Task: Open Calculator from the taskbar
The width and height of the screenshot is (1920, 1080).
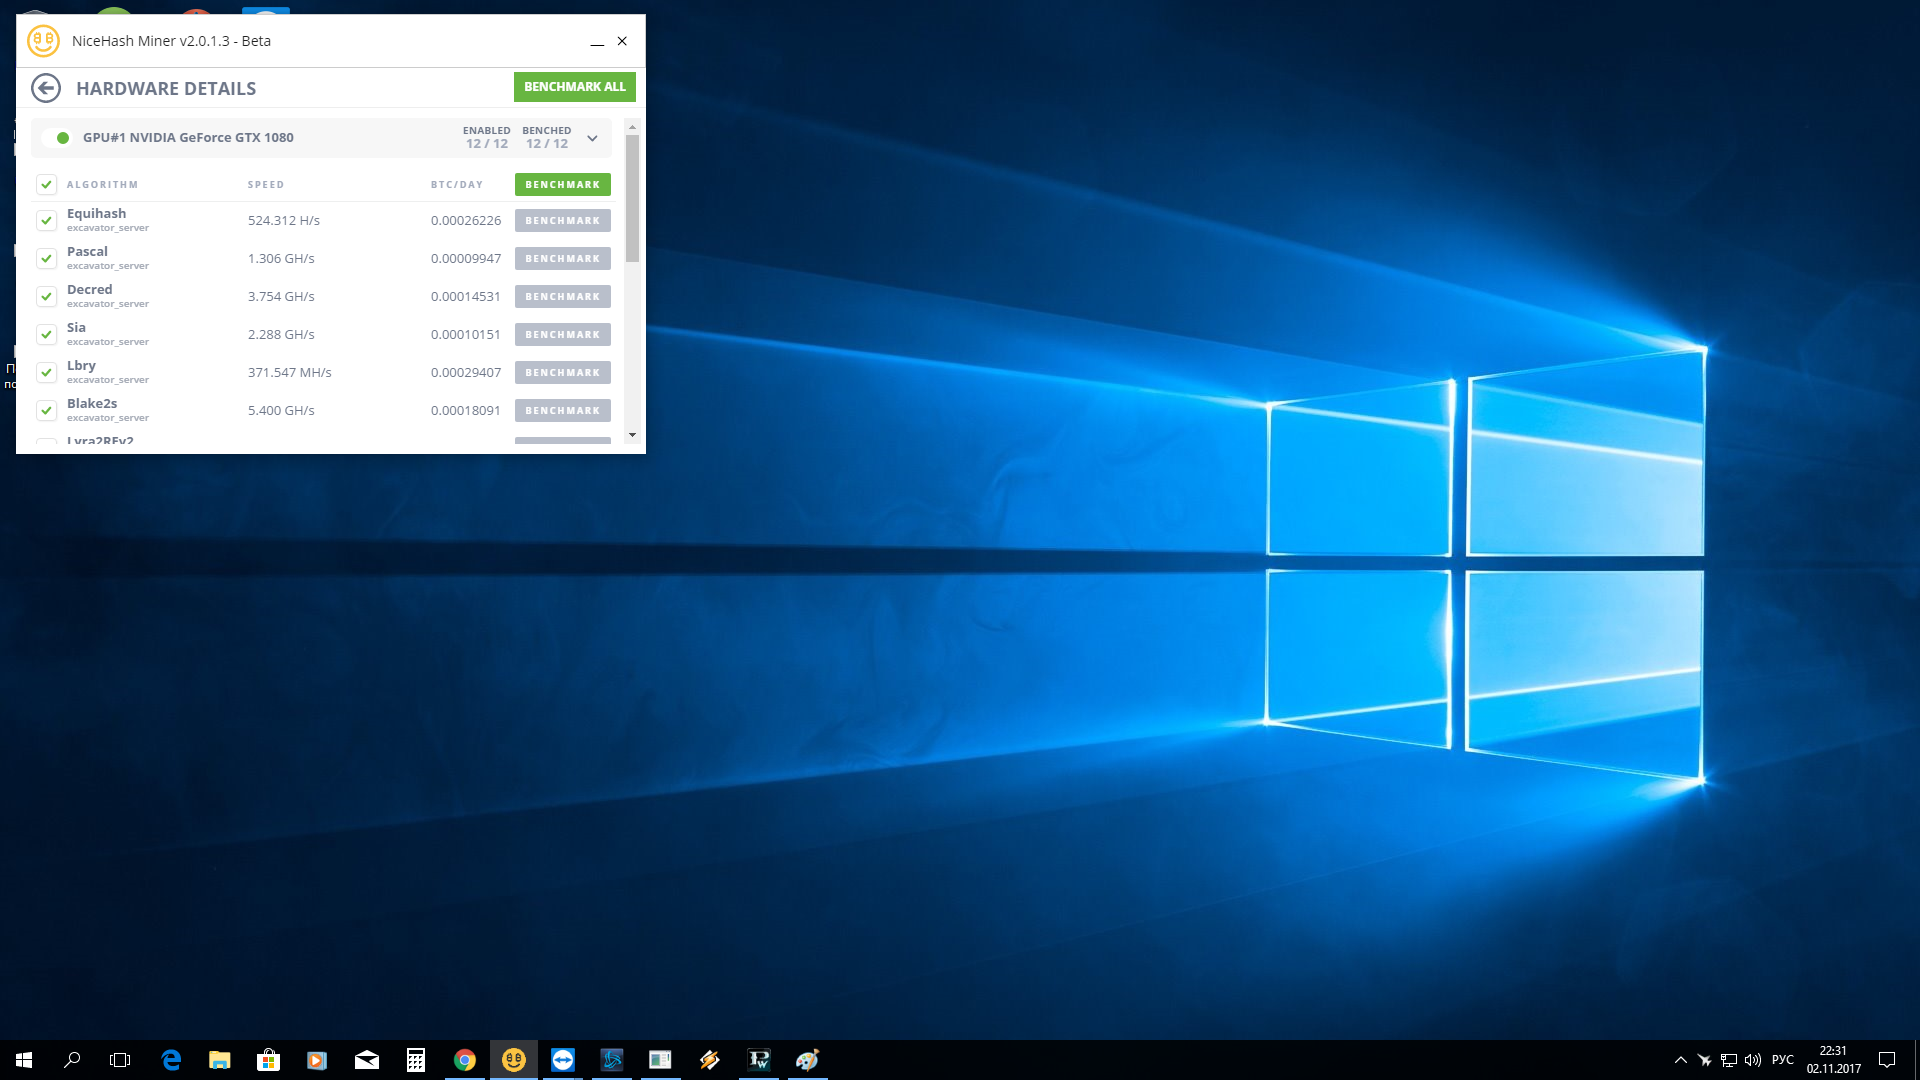Action: (x=416, y=1060)
